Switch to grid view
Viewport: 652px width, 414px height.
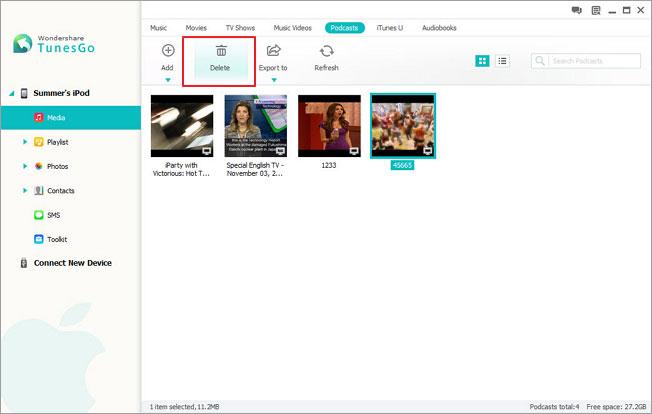(x=482, y=61)
